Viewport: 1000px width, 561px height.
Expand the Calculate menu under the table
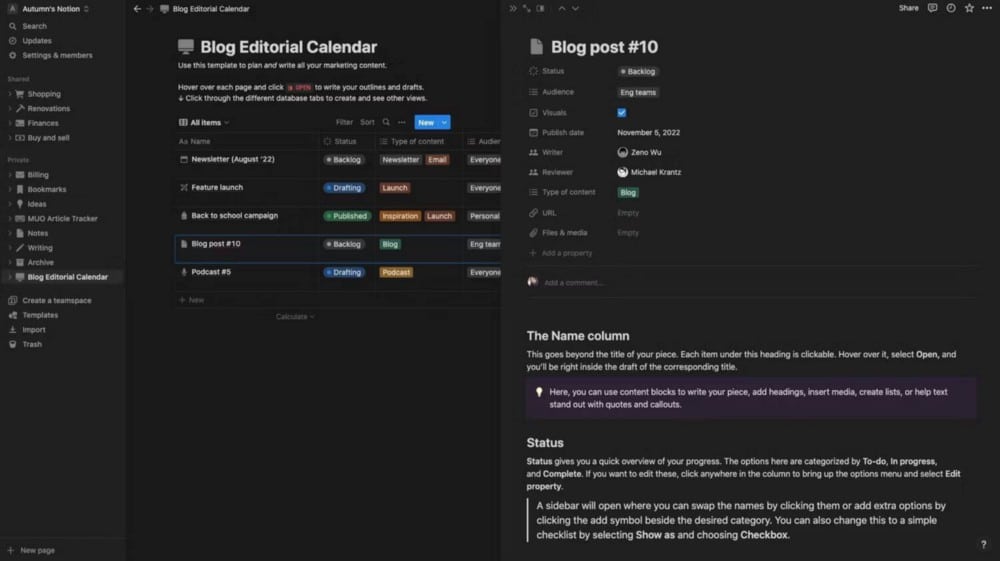[295, 317]
